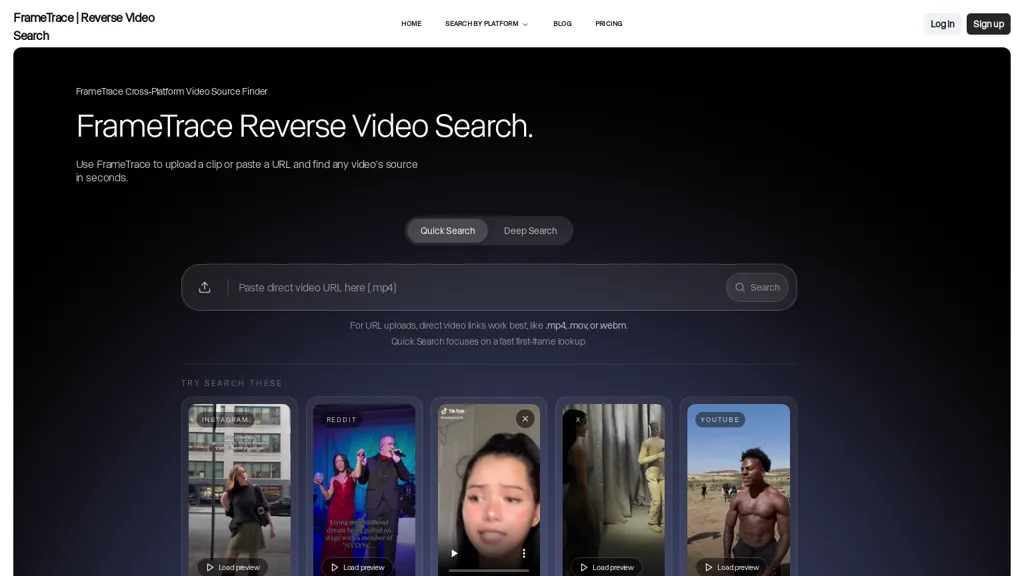Load preview for the YouTube sample
1024x576 pixels.
[x=731, y=567]
